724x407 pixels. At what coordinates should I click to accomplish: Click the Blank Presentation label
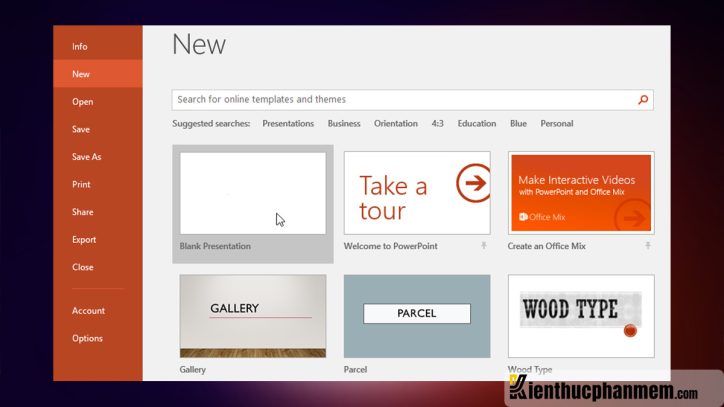[215, 246]
